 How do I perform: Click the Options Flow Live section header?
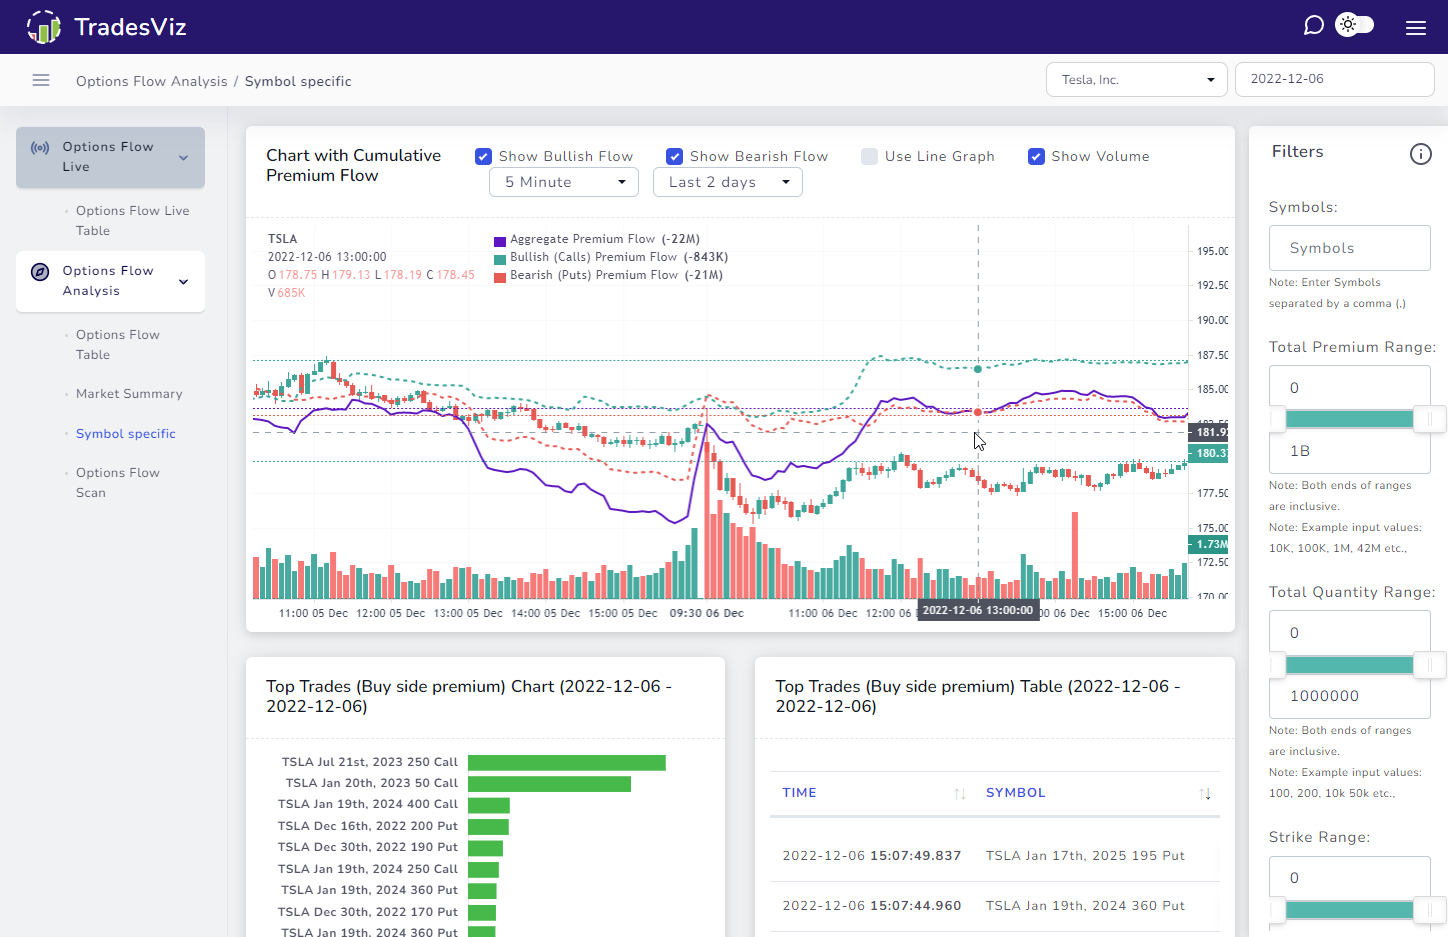(x=110, y=157)
